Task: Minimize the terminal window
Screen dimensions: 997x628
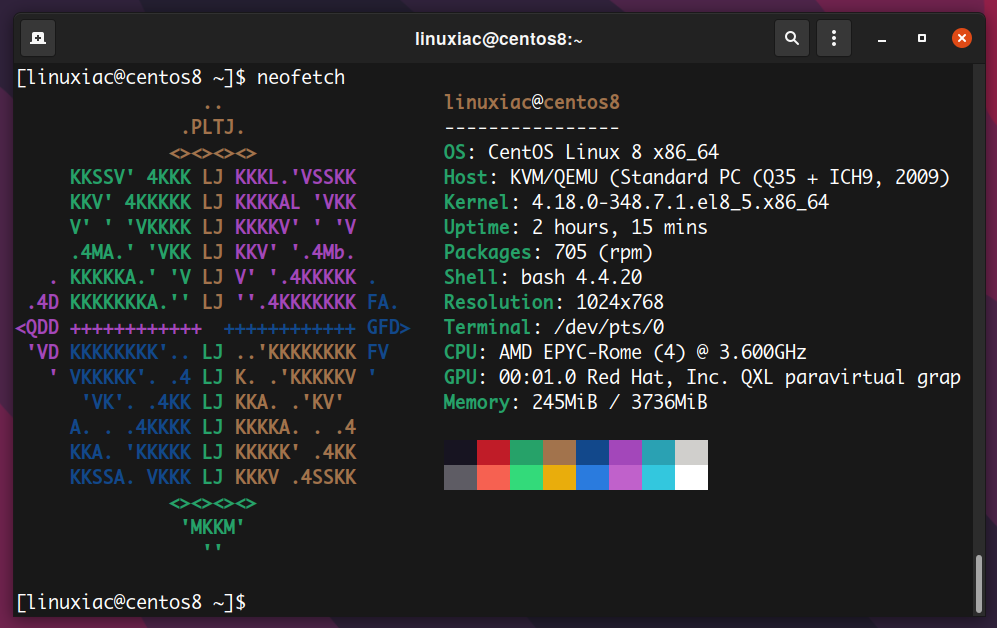Action: coord(882,39)
